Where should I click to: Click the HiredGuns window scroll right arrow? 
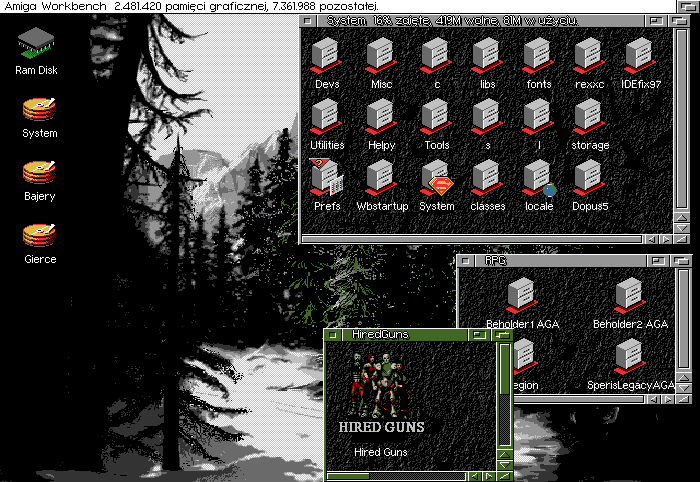click(489, 476)
